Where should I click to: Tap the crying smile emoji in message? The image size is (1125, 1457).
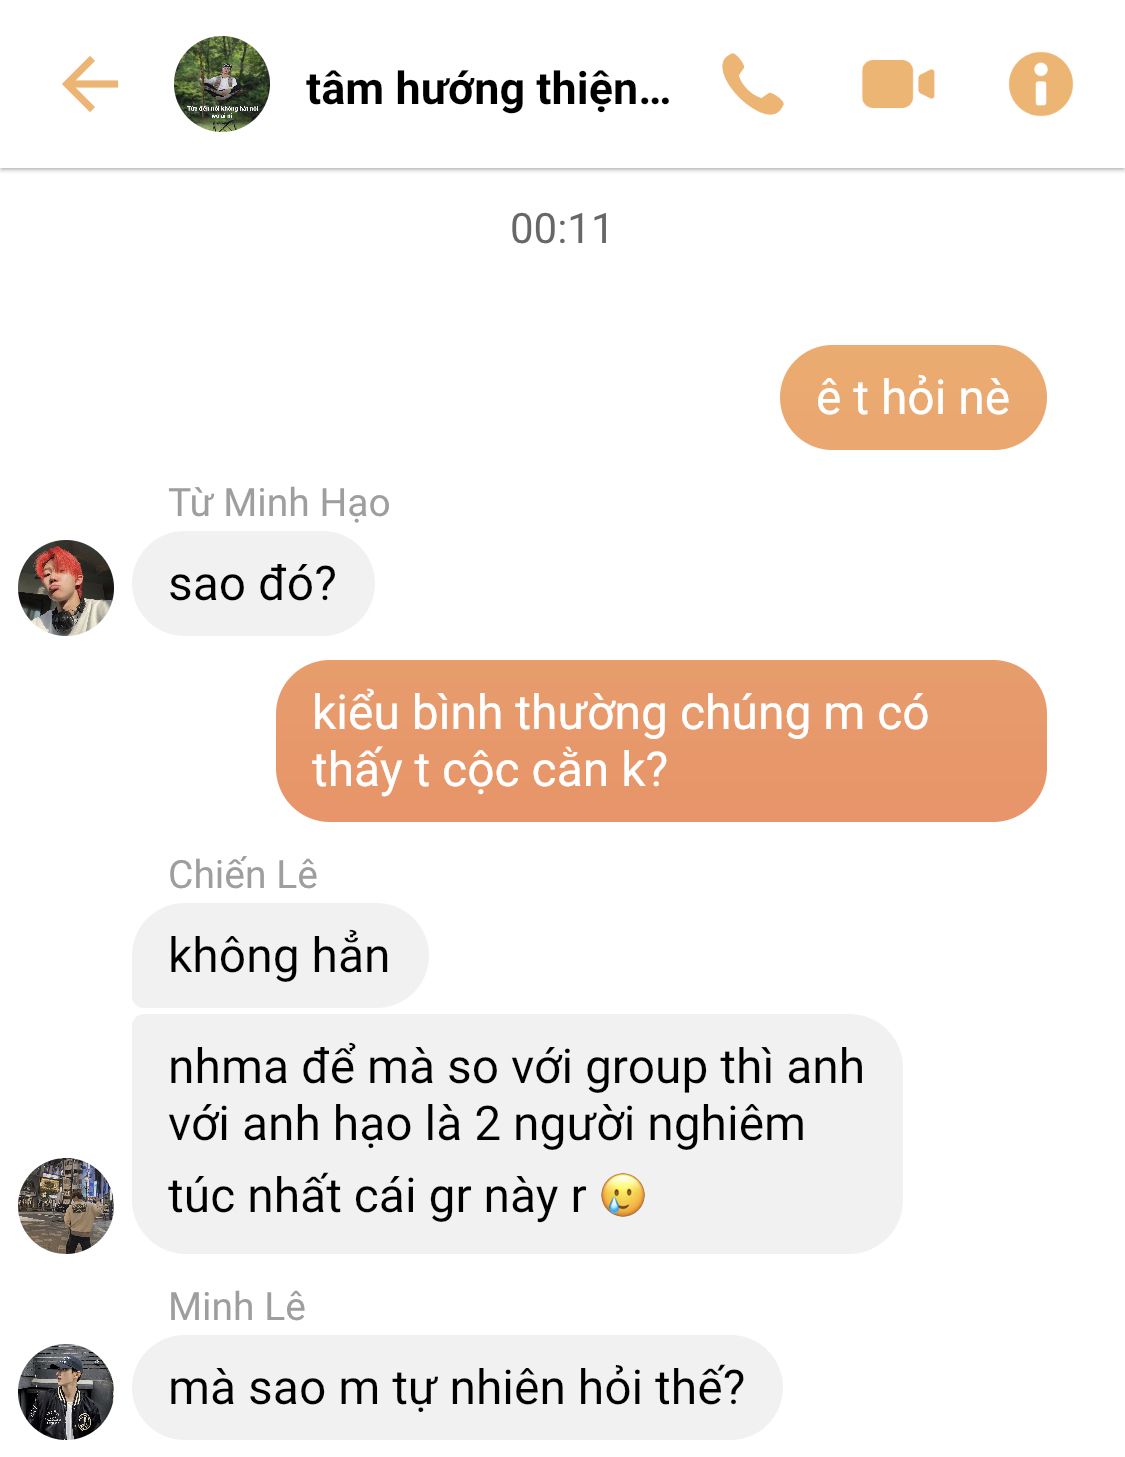(x=624, y=1195)
